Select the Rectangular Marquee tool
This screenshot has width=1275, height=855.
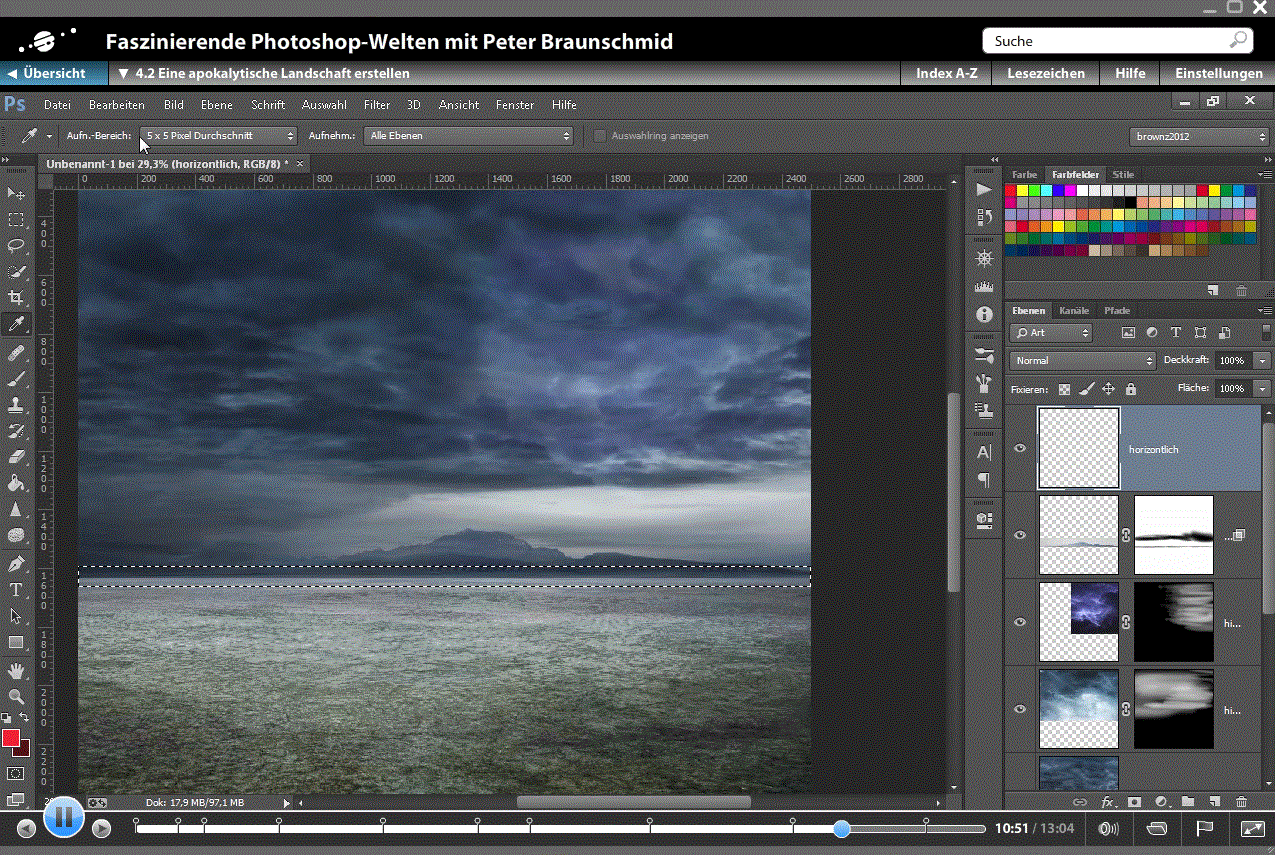click(x=16, y=219)
